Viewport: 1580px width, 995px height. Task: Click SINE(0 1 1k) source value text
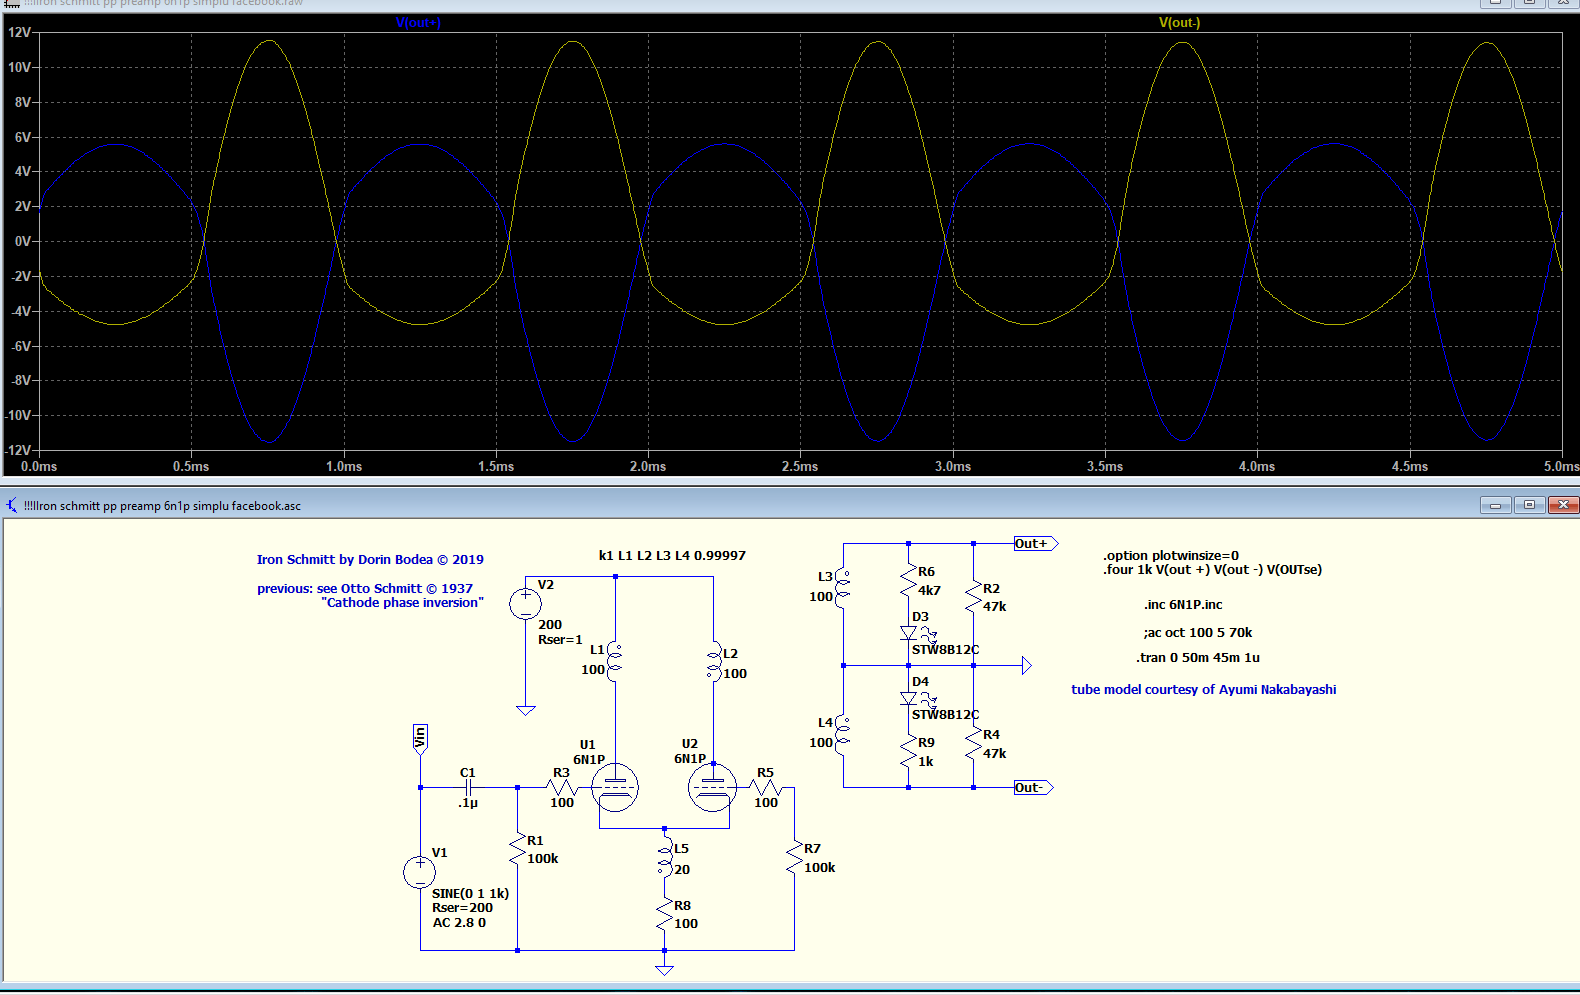tap(470, 894)
